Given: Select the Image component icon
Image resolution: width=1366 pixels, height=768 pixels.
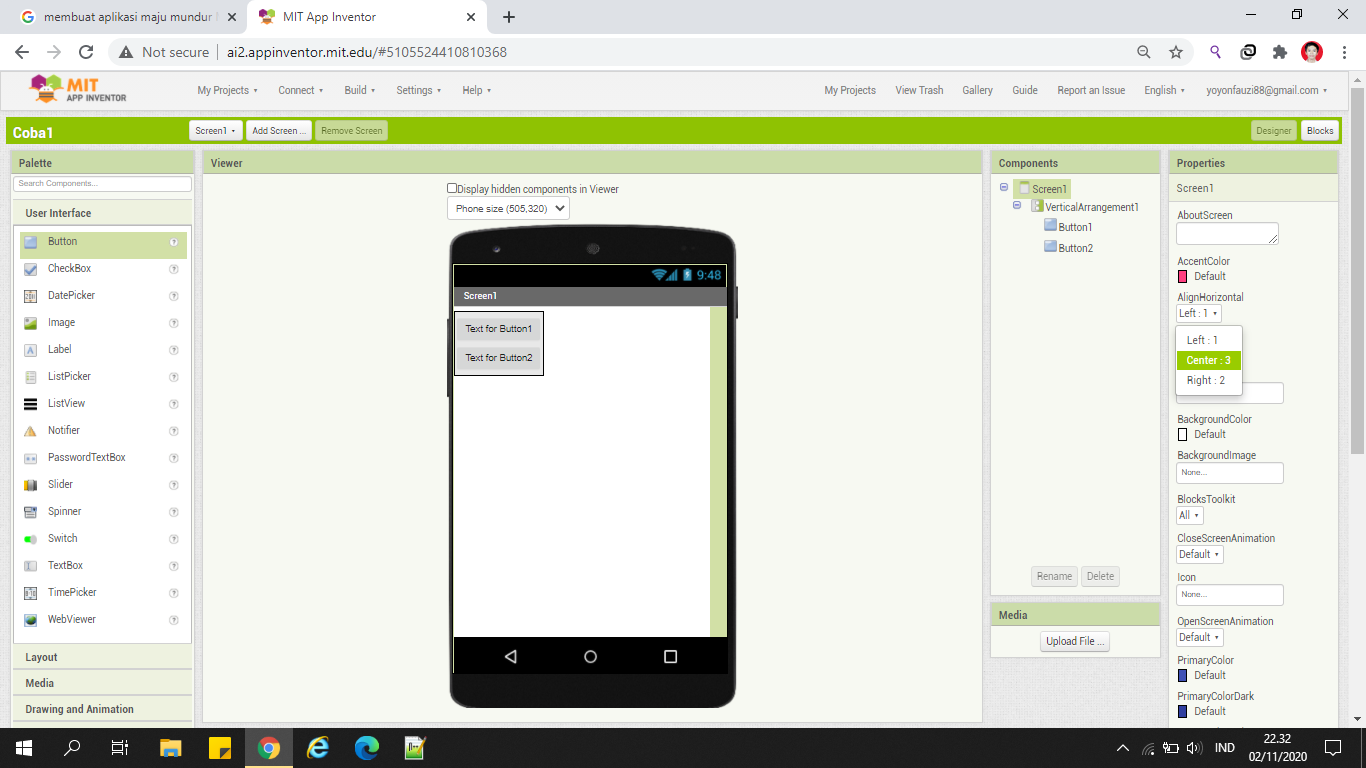Looking at the screenshot, I should tap(31, 323).
